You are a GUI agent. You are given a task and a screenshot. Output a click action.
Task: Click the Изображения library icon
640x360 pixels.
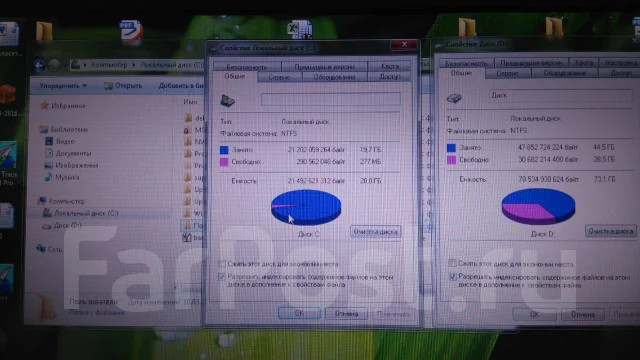coord(48,165)
